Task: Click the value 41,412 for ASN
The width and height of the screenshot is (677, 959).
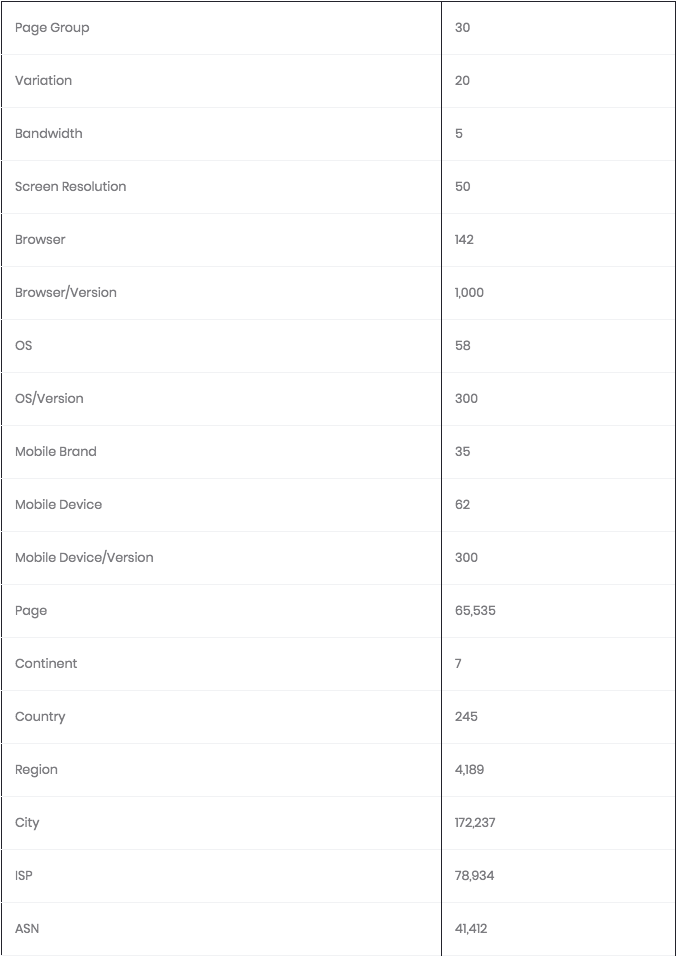Action: [x=471, y=929]
